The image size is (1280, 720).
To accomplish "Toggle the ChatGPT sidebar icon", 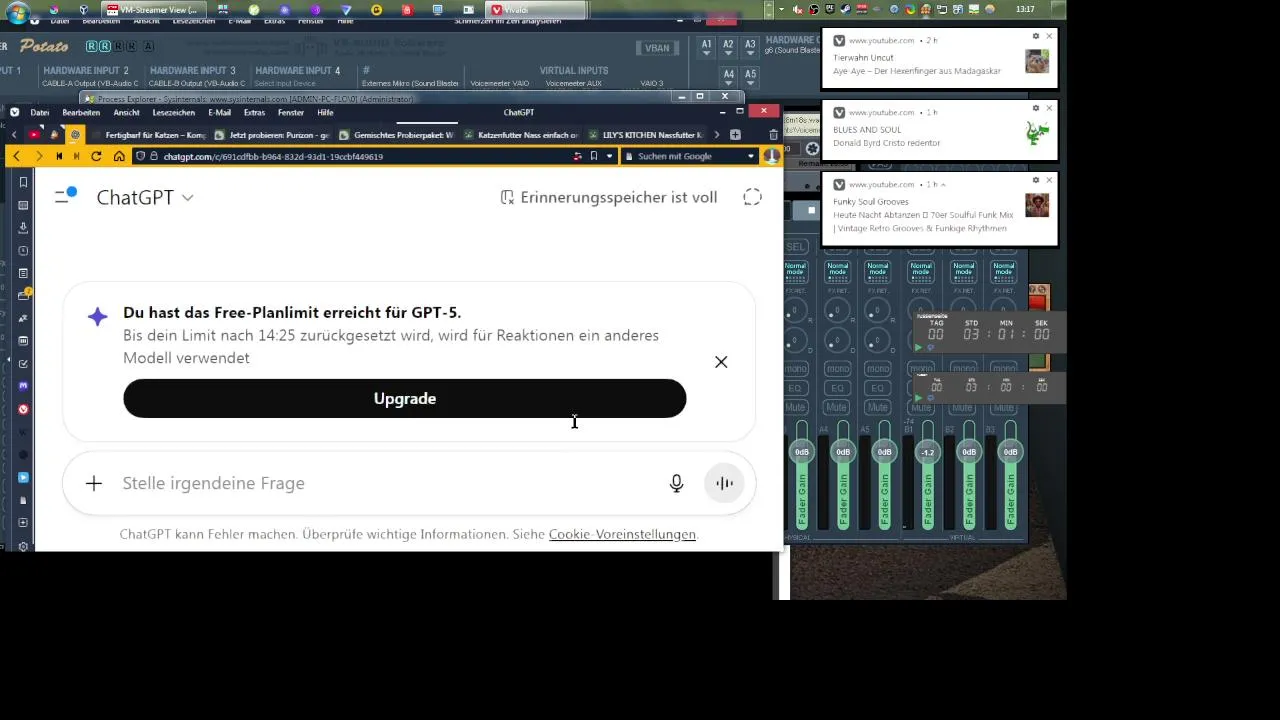I will (x=66, y=196).
